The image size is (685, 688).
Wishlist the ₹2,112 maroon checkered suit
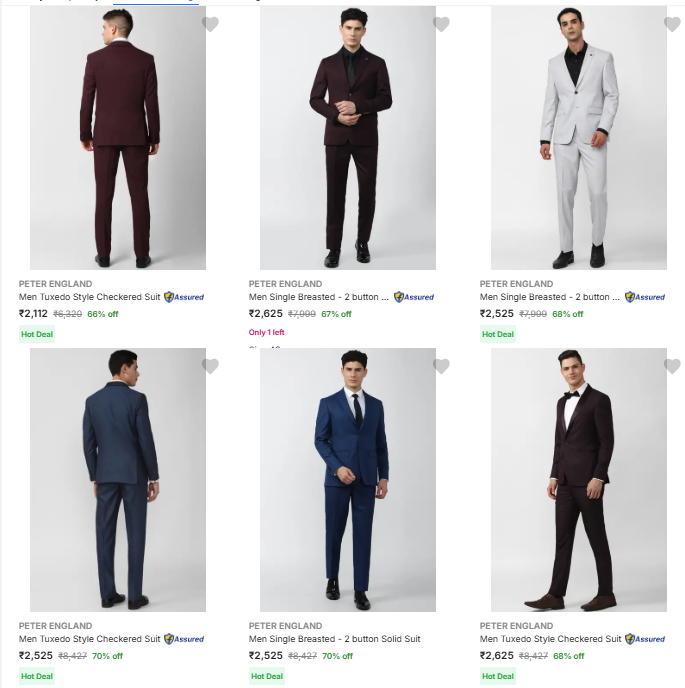coord(210,24)
